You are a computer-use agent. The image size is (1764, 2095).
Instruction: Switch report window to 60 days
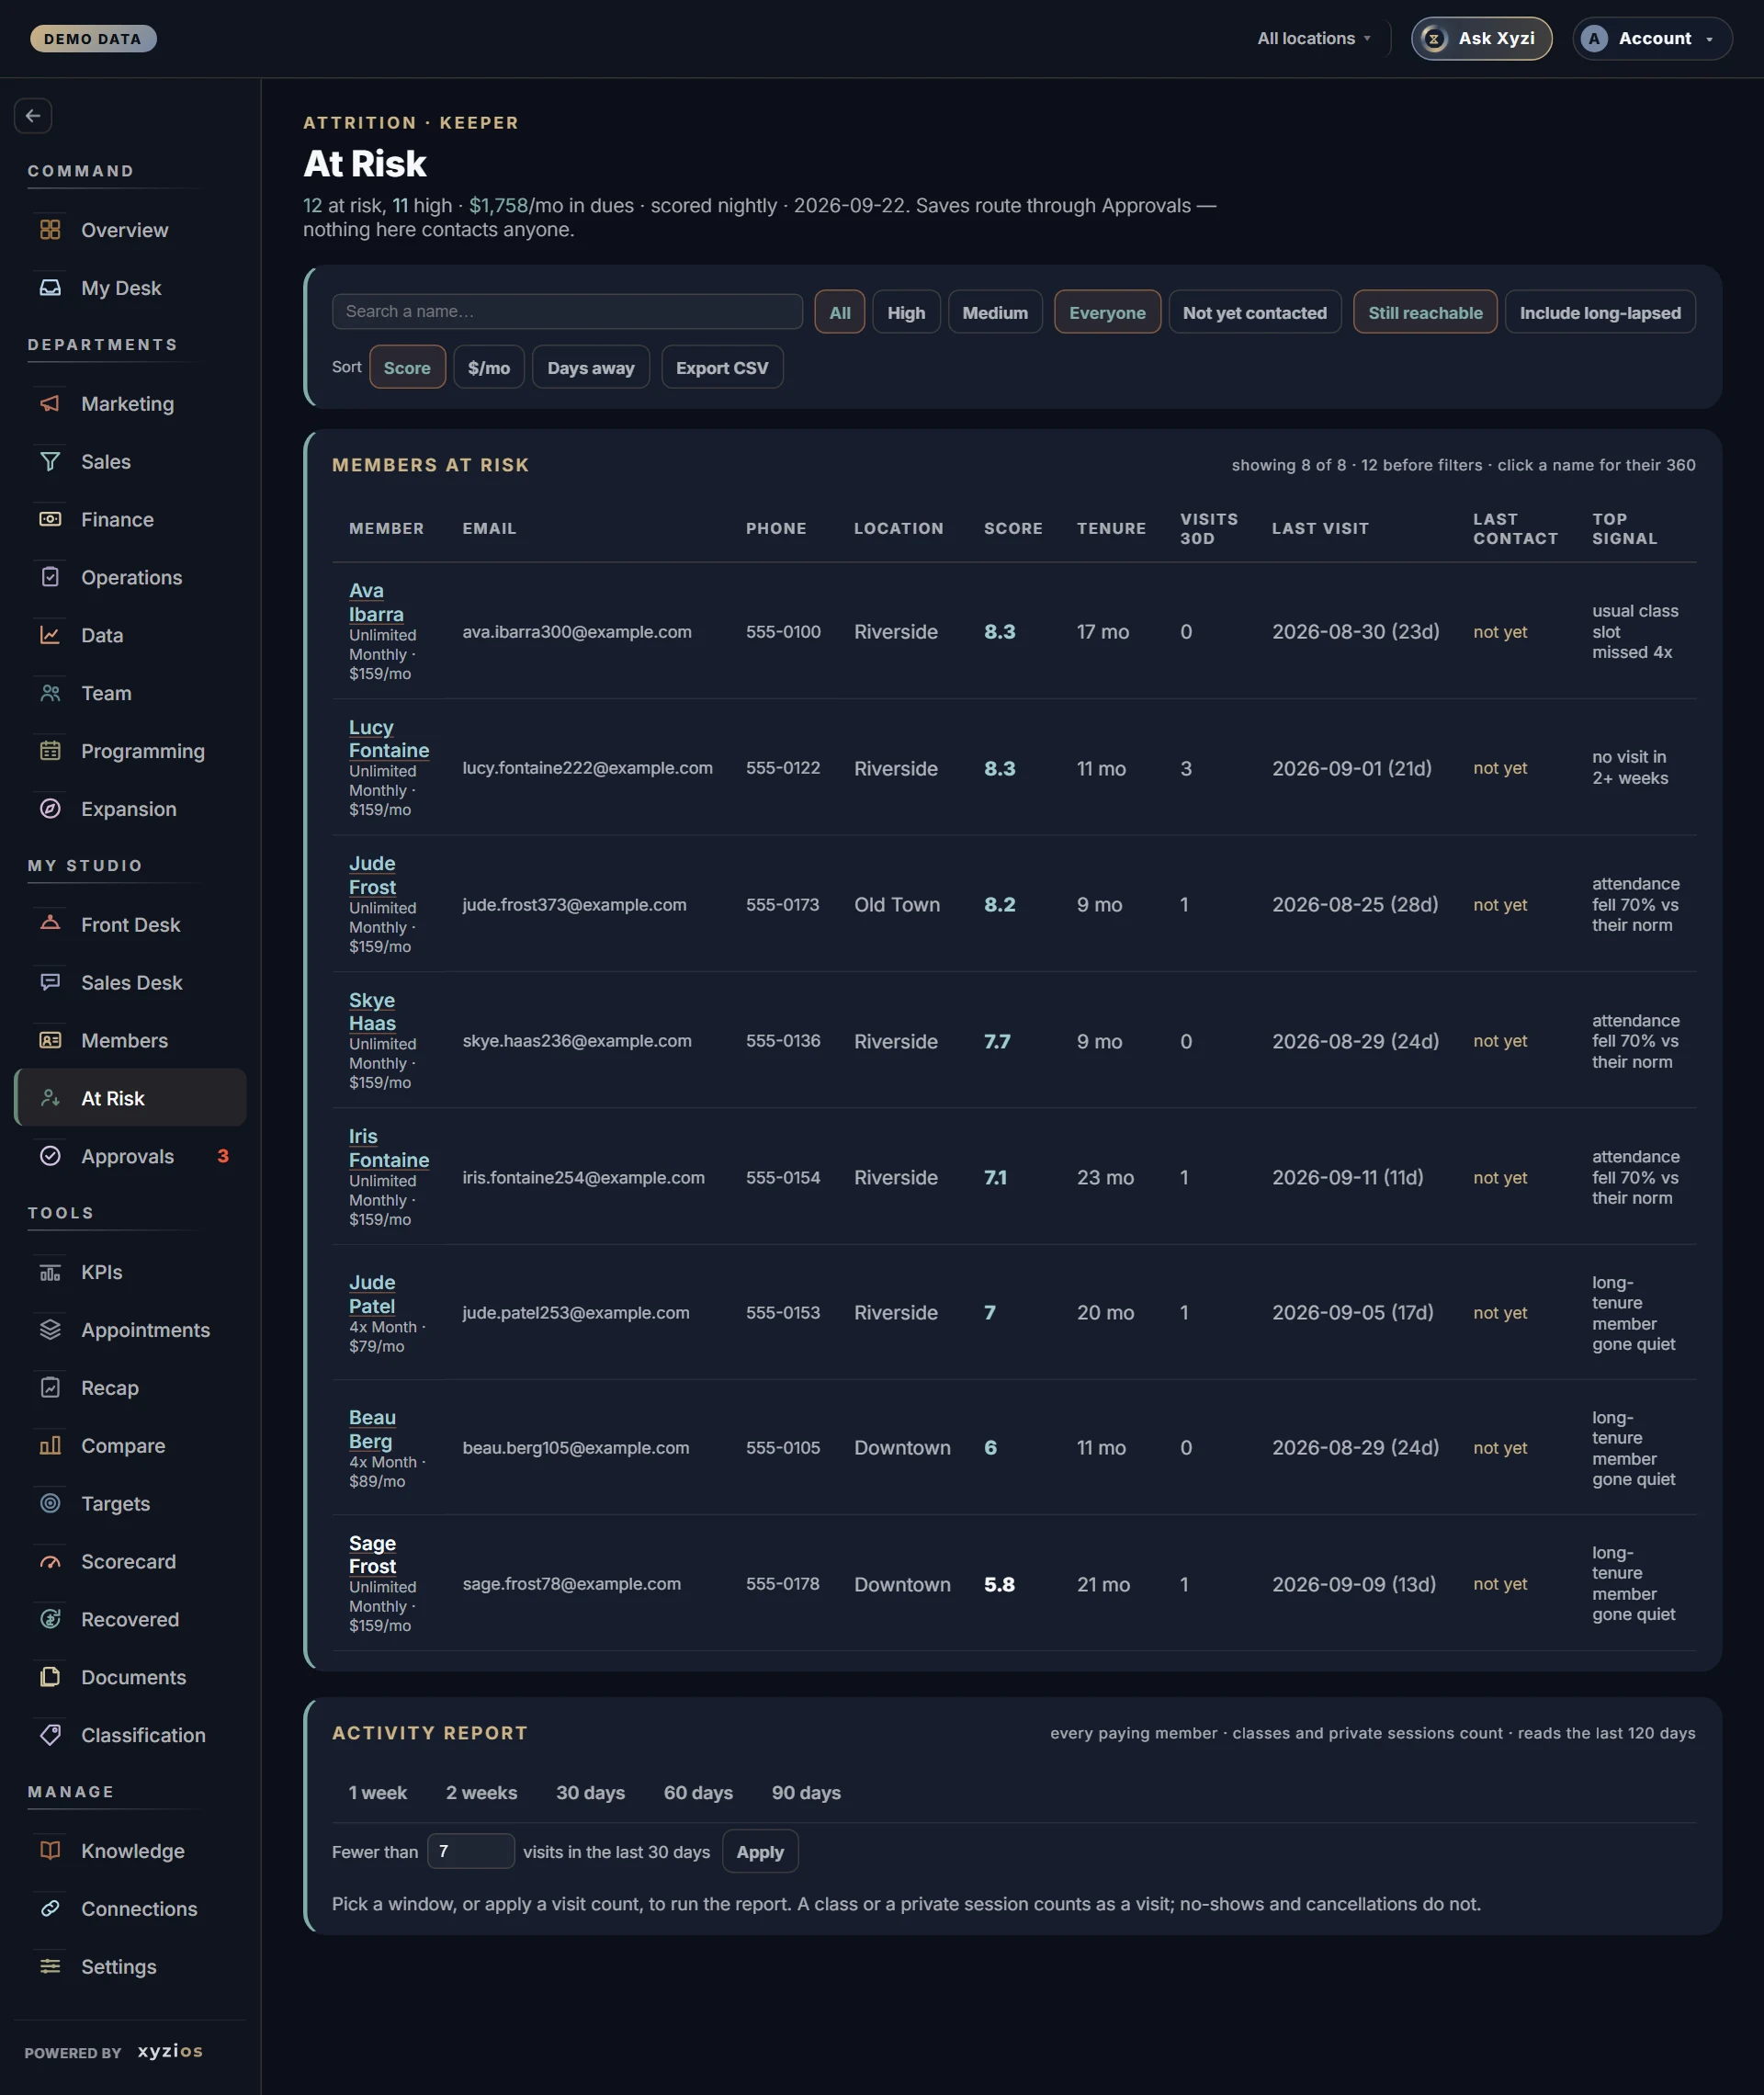(x=698, y=1793)
